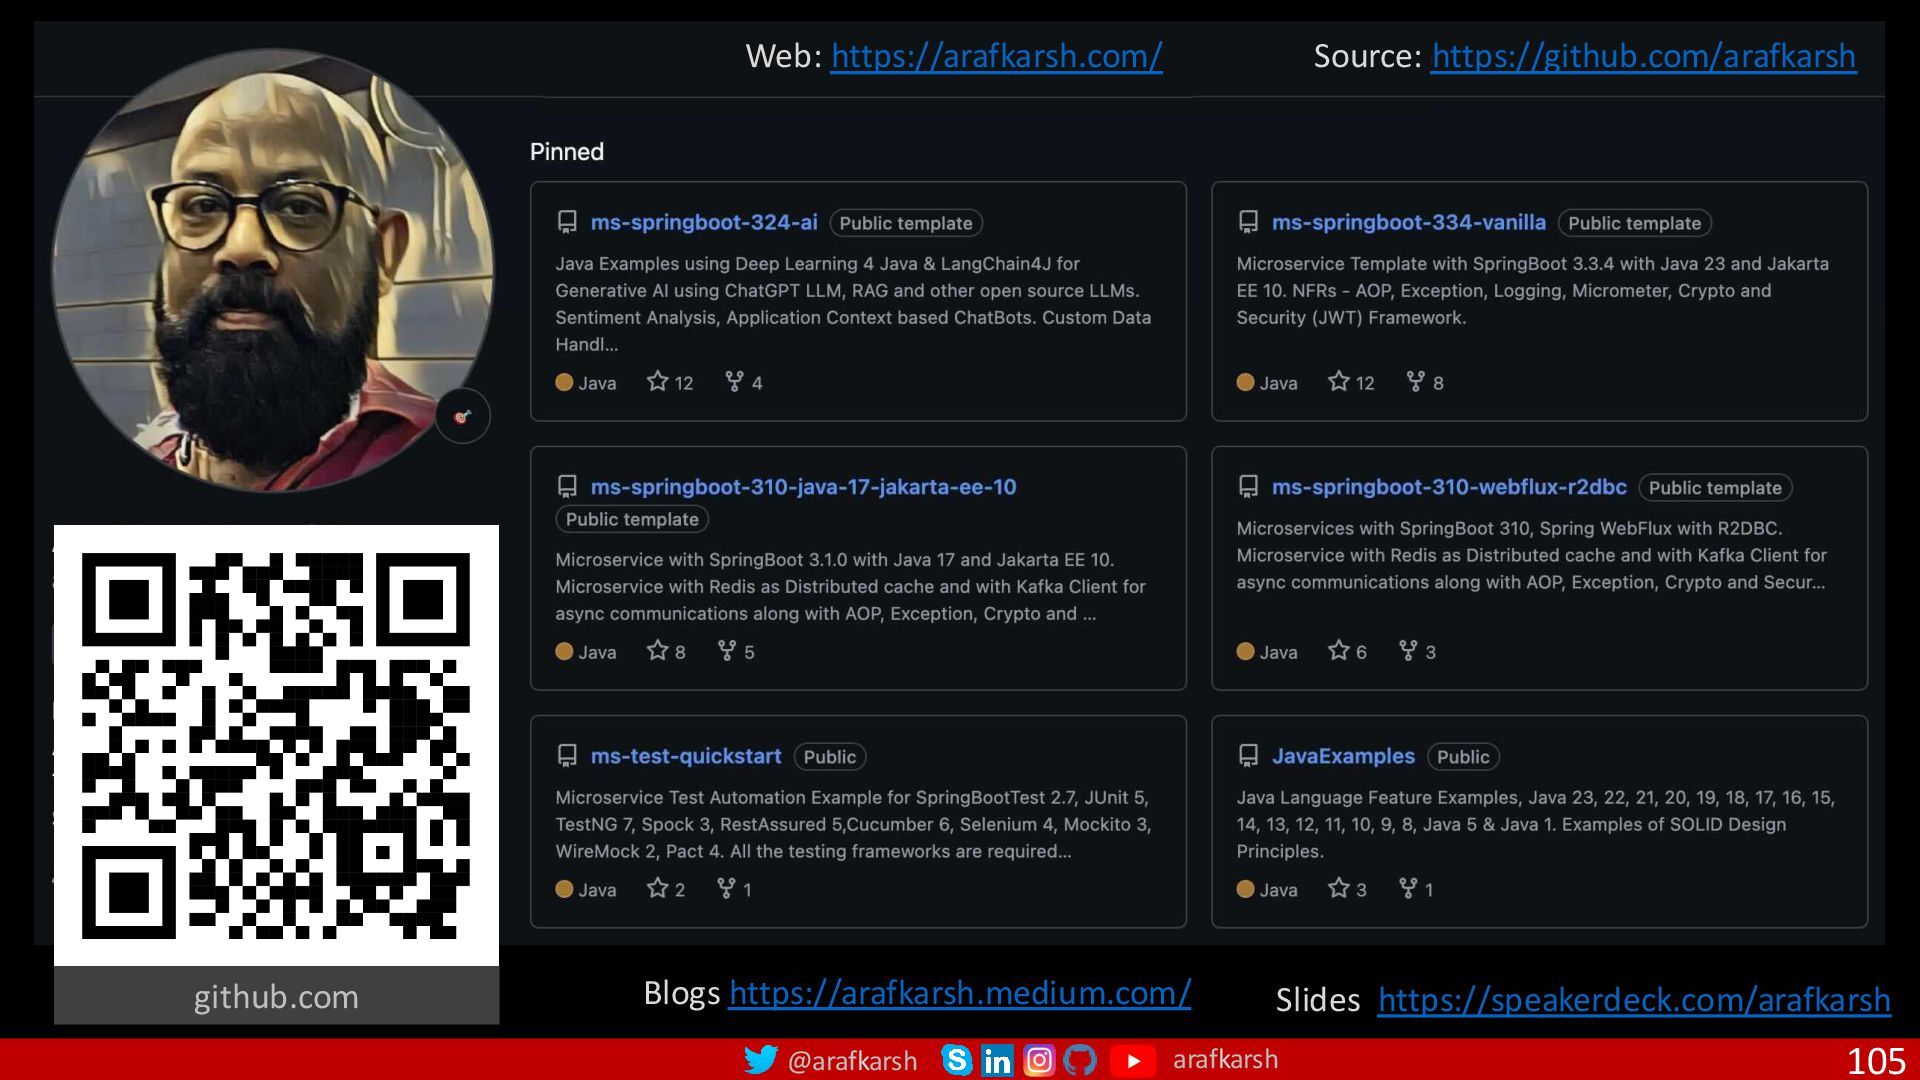Viewport: 1920px width, 1080px height.
Task: Click repo icon beside ms-springboot-310-webflux-r2dbc
Action: tap(1248, 487)
